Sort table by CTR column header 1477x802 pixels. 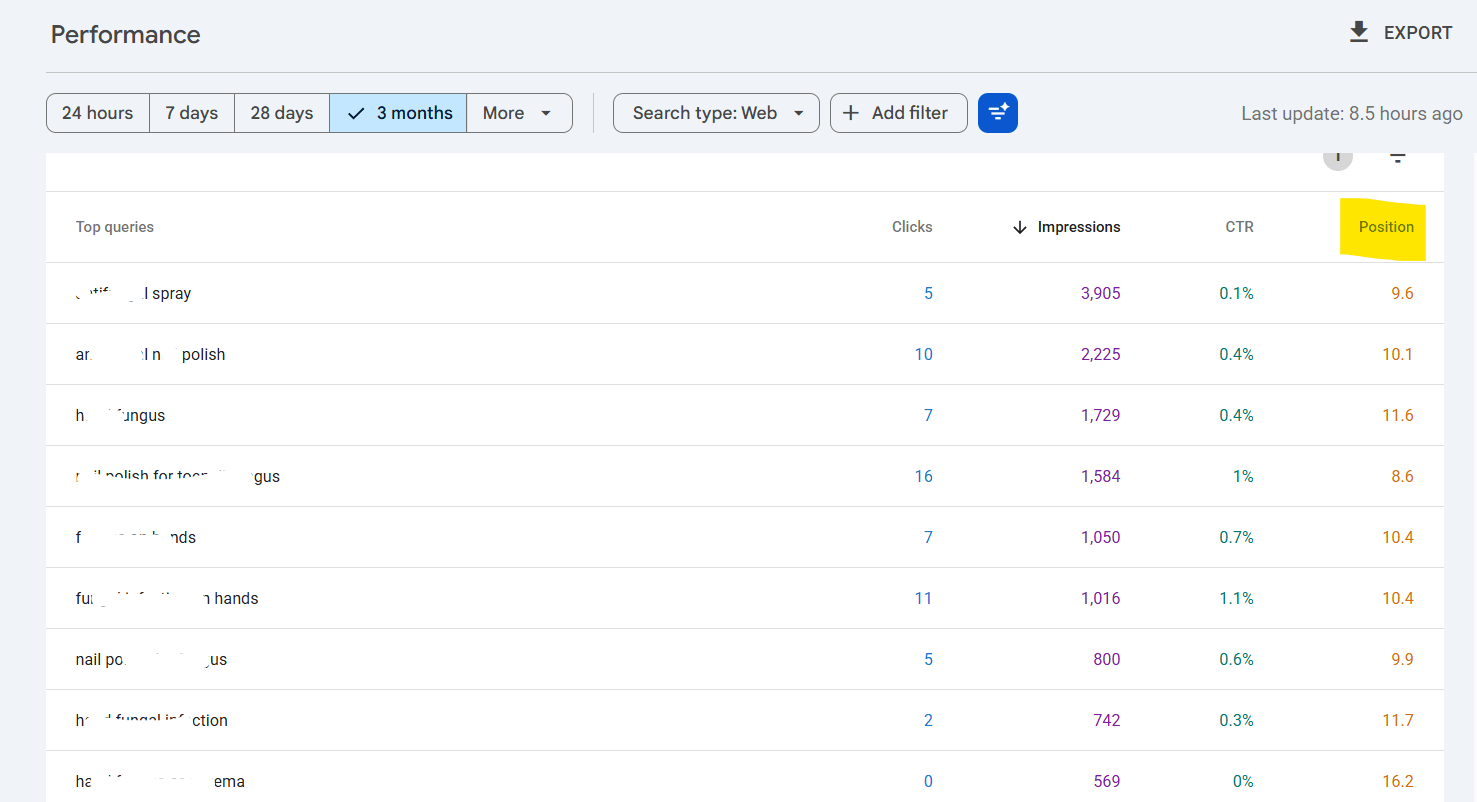point(1239,227)
